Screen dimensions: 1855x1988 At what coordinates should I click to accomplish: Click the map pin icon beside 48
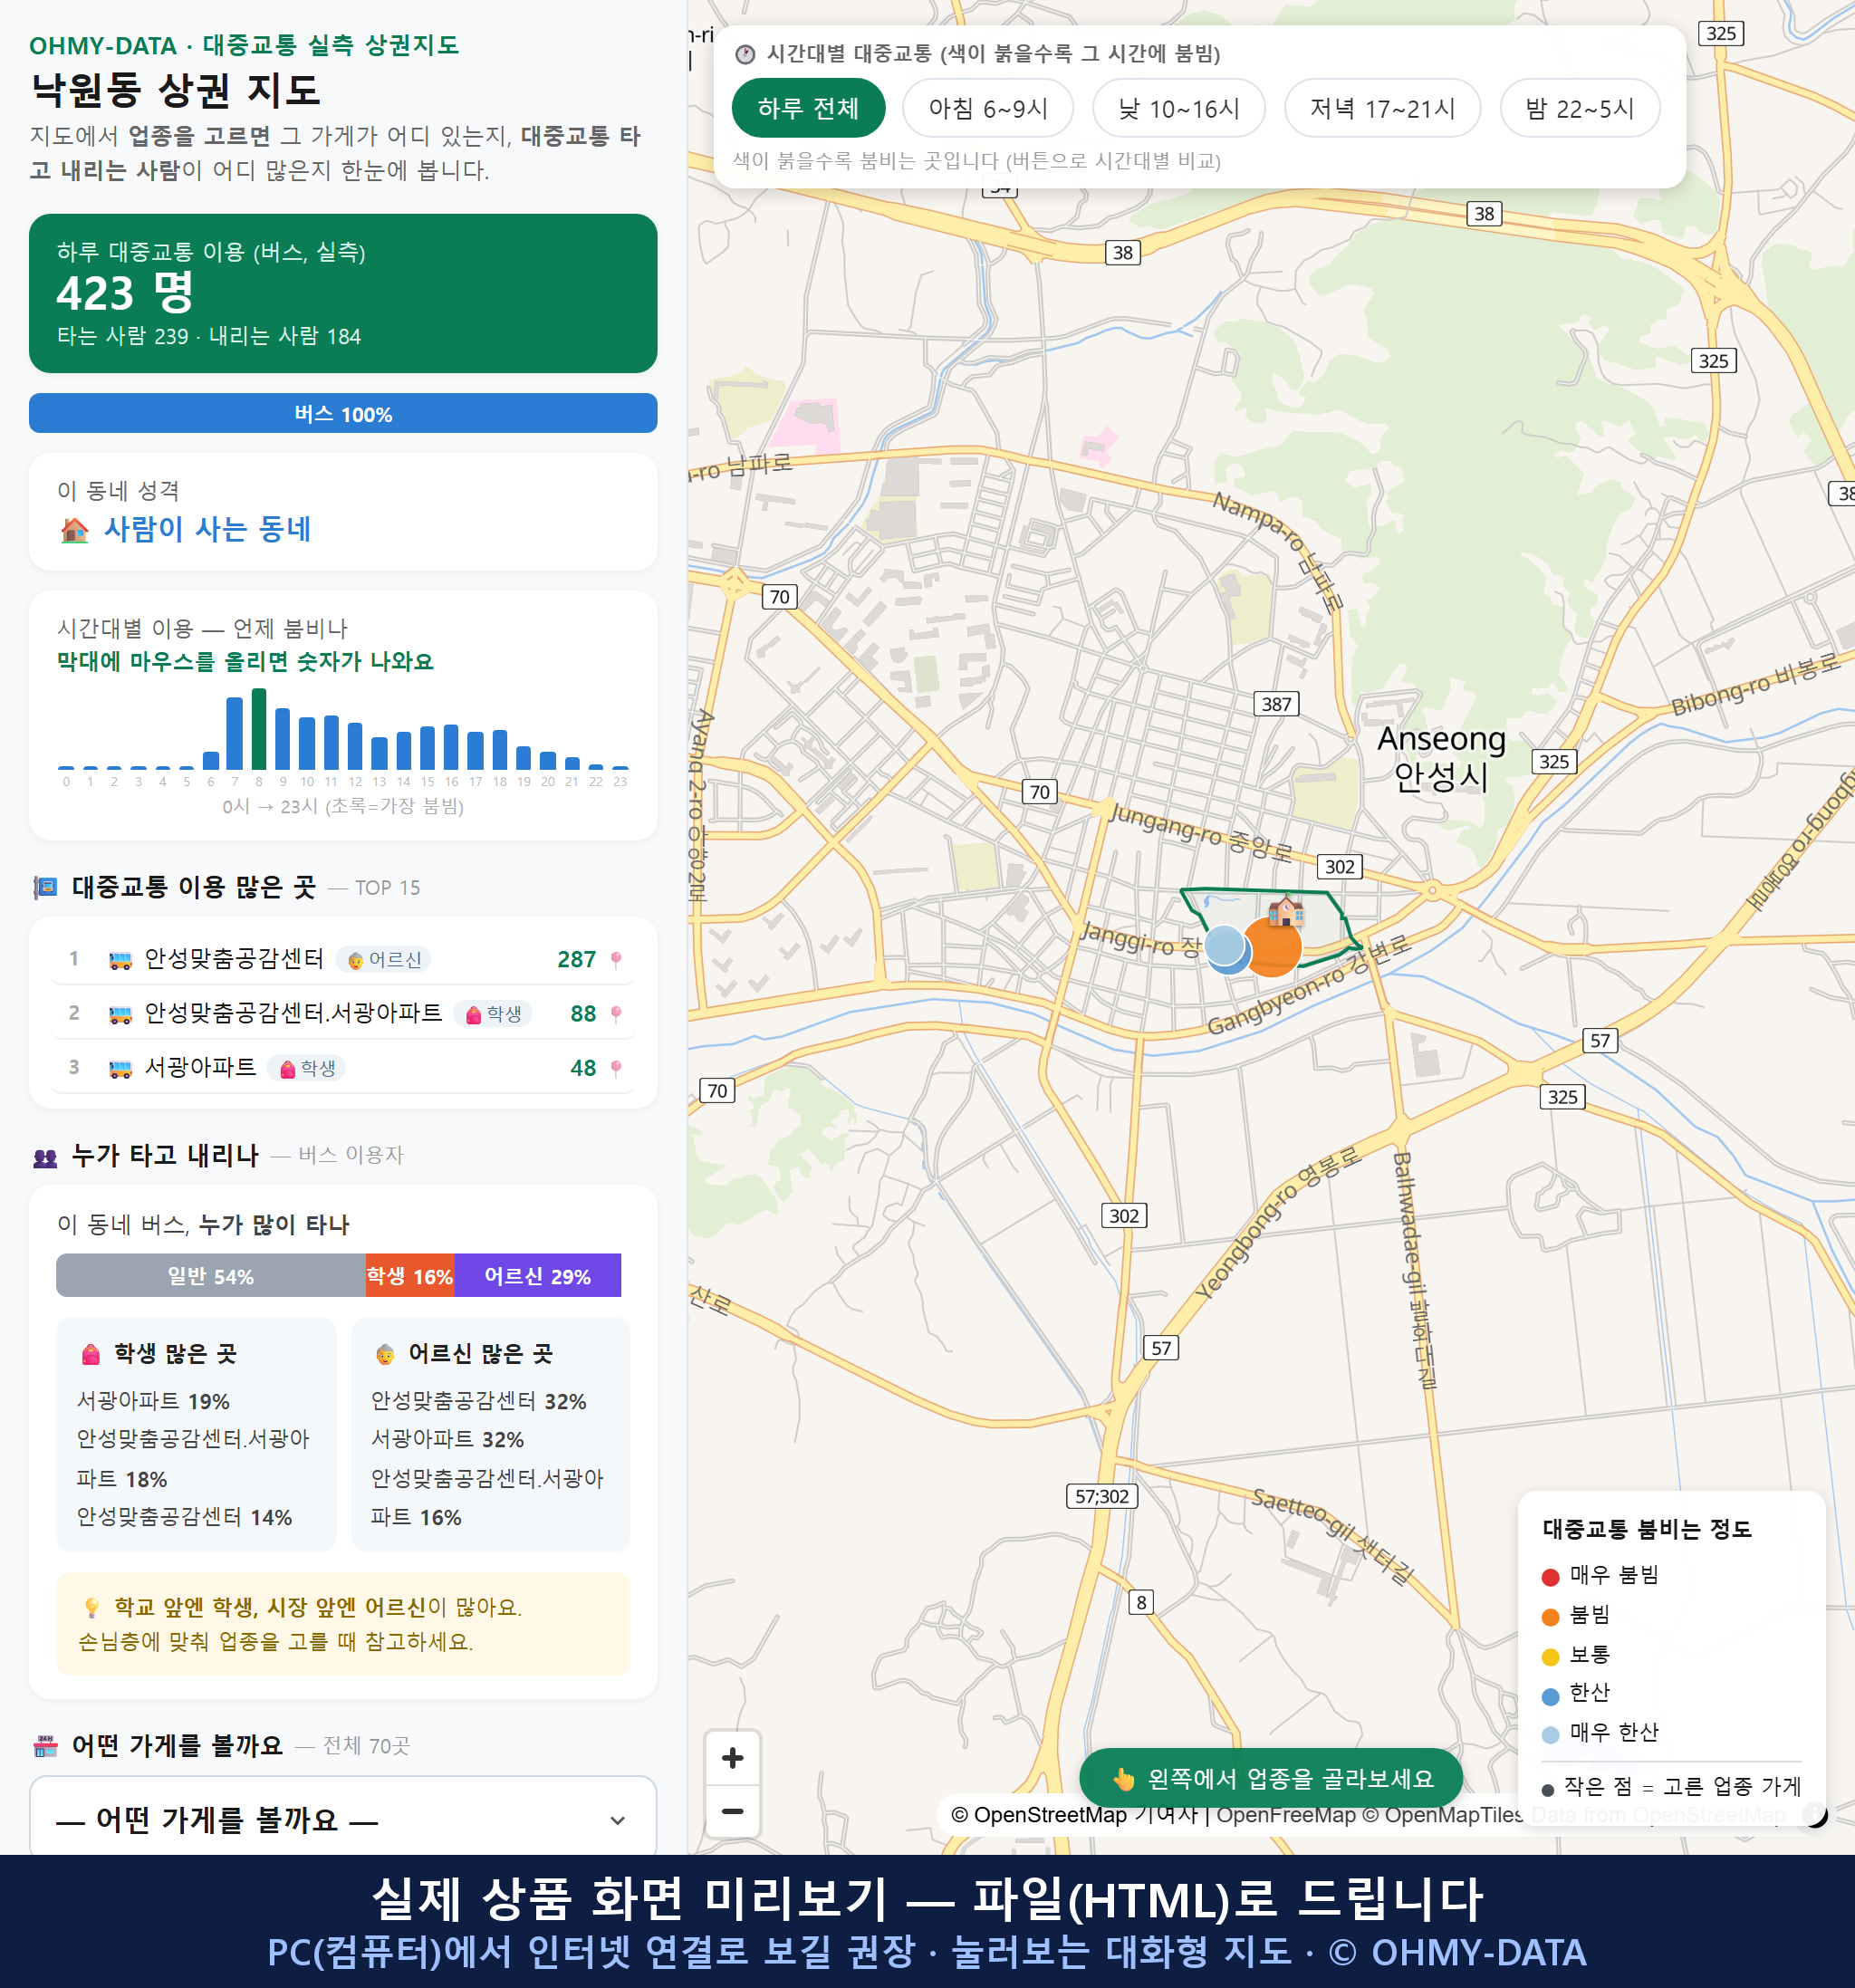(616, 1068)
